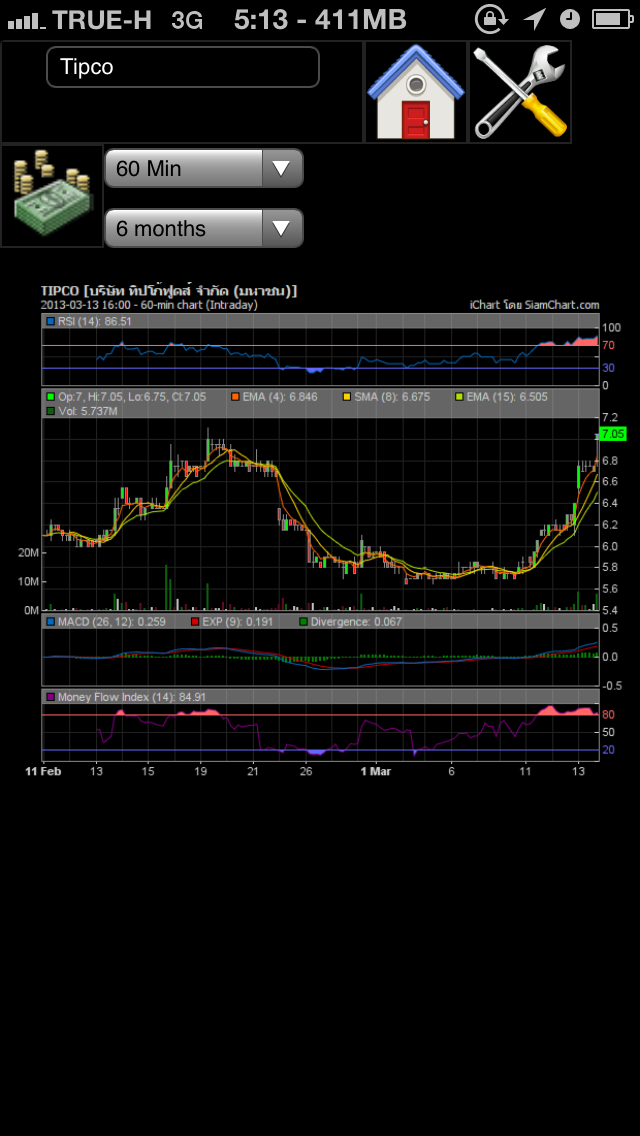Click the 1 Mar date axis label
Screen dimensions: 640x1136
point(375,771)
